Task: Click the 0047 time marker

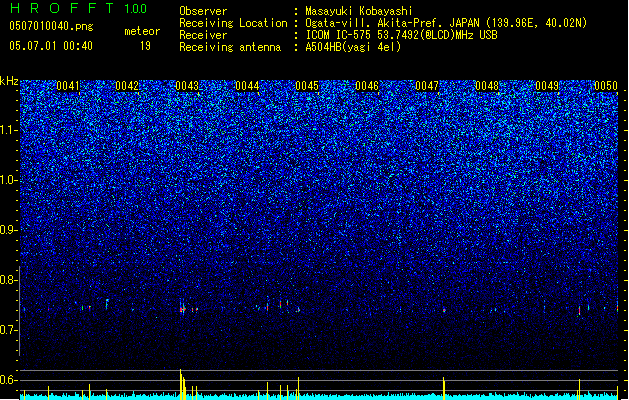Action: click(x=427, y=86)
